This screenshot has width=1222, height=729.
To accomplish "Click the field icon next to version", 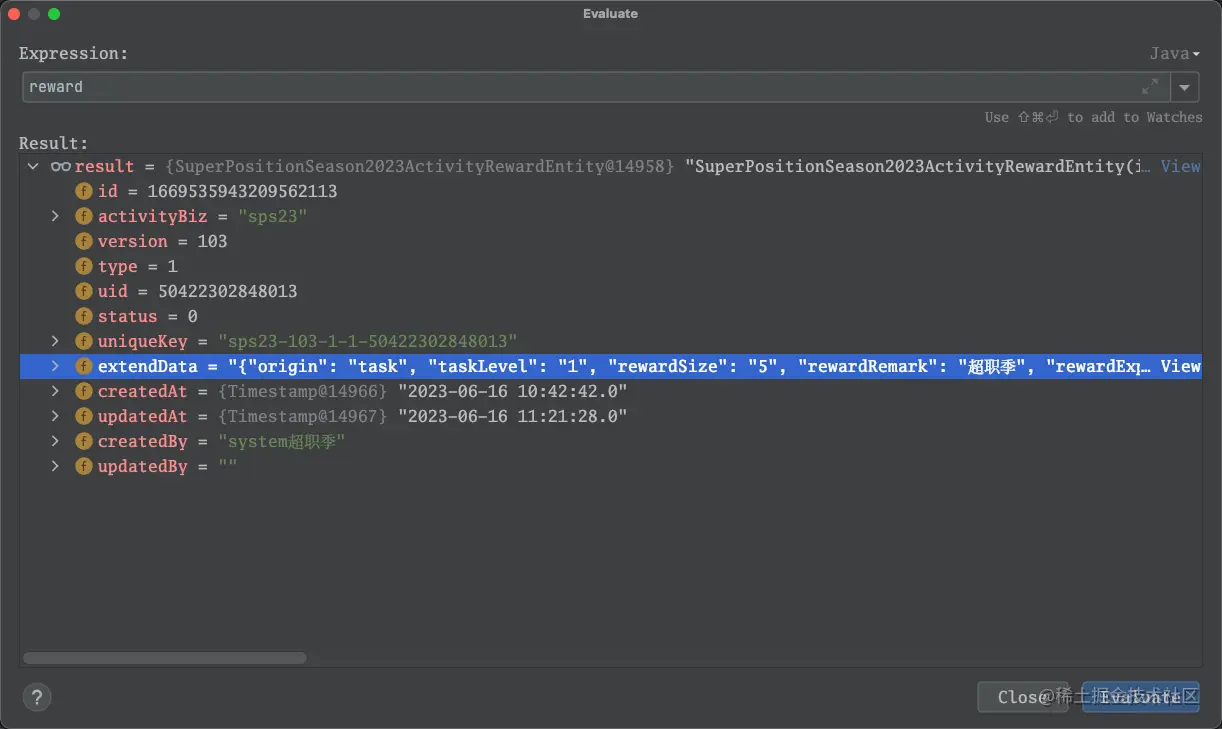I will pyautogui.click(x=84, y=241).
